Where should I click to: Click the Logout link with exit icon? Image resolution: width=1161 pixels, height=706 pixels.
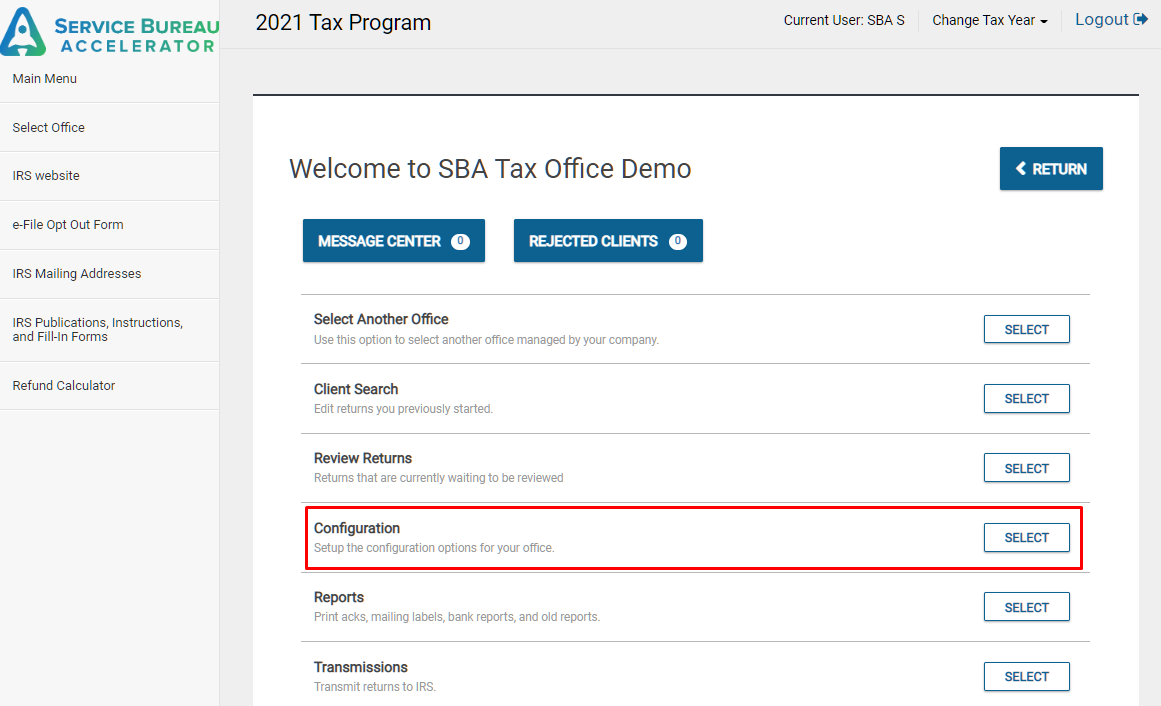[x=1110, y=20]
